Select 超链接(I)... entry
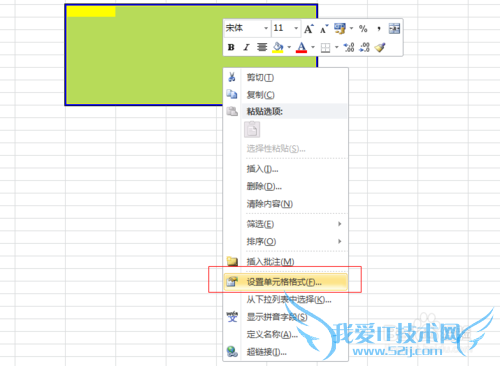Screen dimensions: 500x366 286,352
